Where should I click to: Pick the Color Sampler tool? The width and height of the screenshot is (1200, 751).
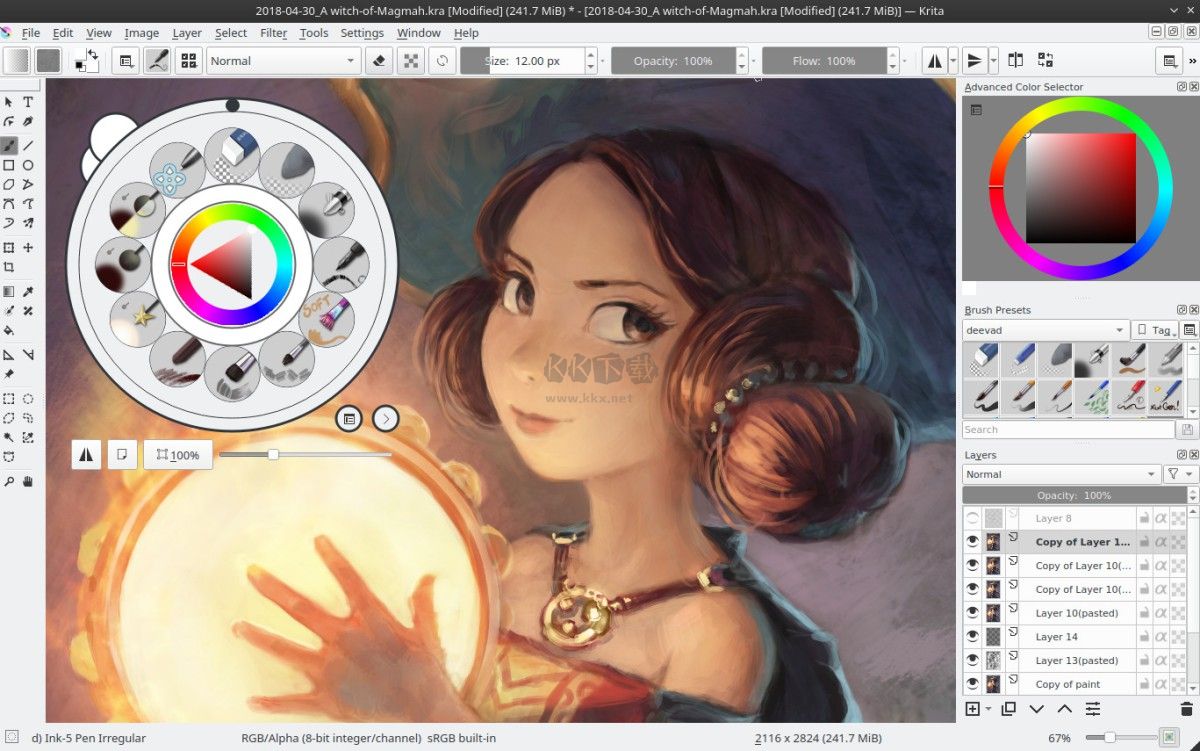[x=27, y=292]
